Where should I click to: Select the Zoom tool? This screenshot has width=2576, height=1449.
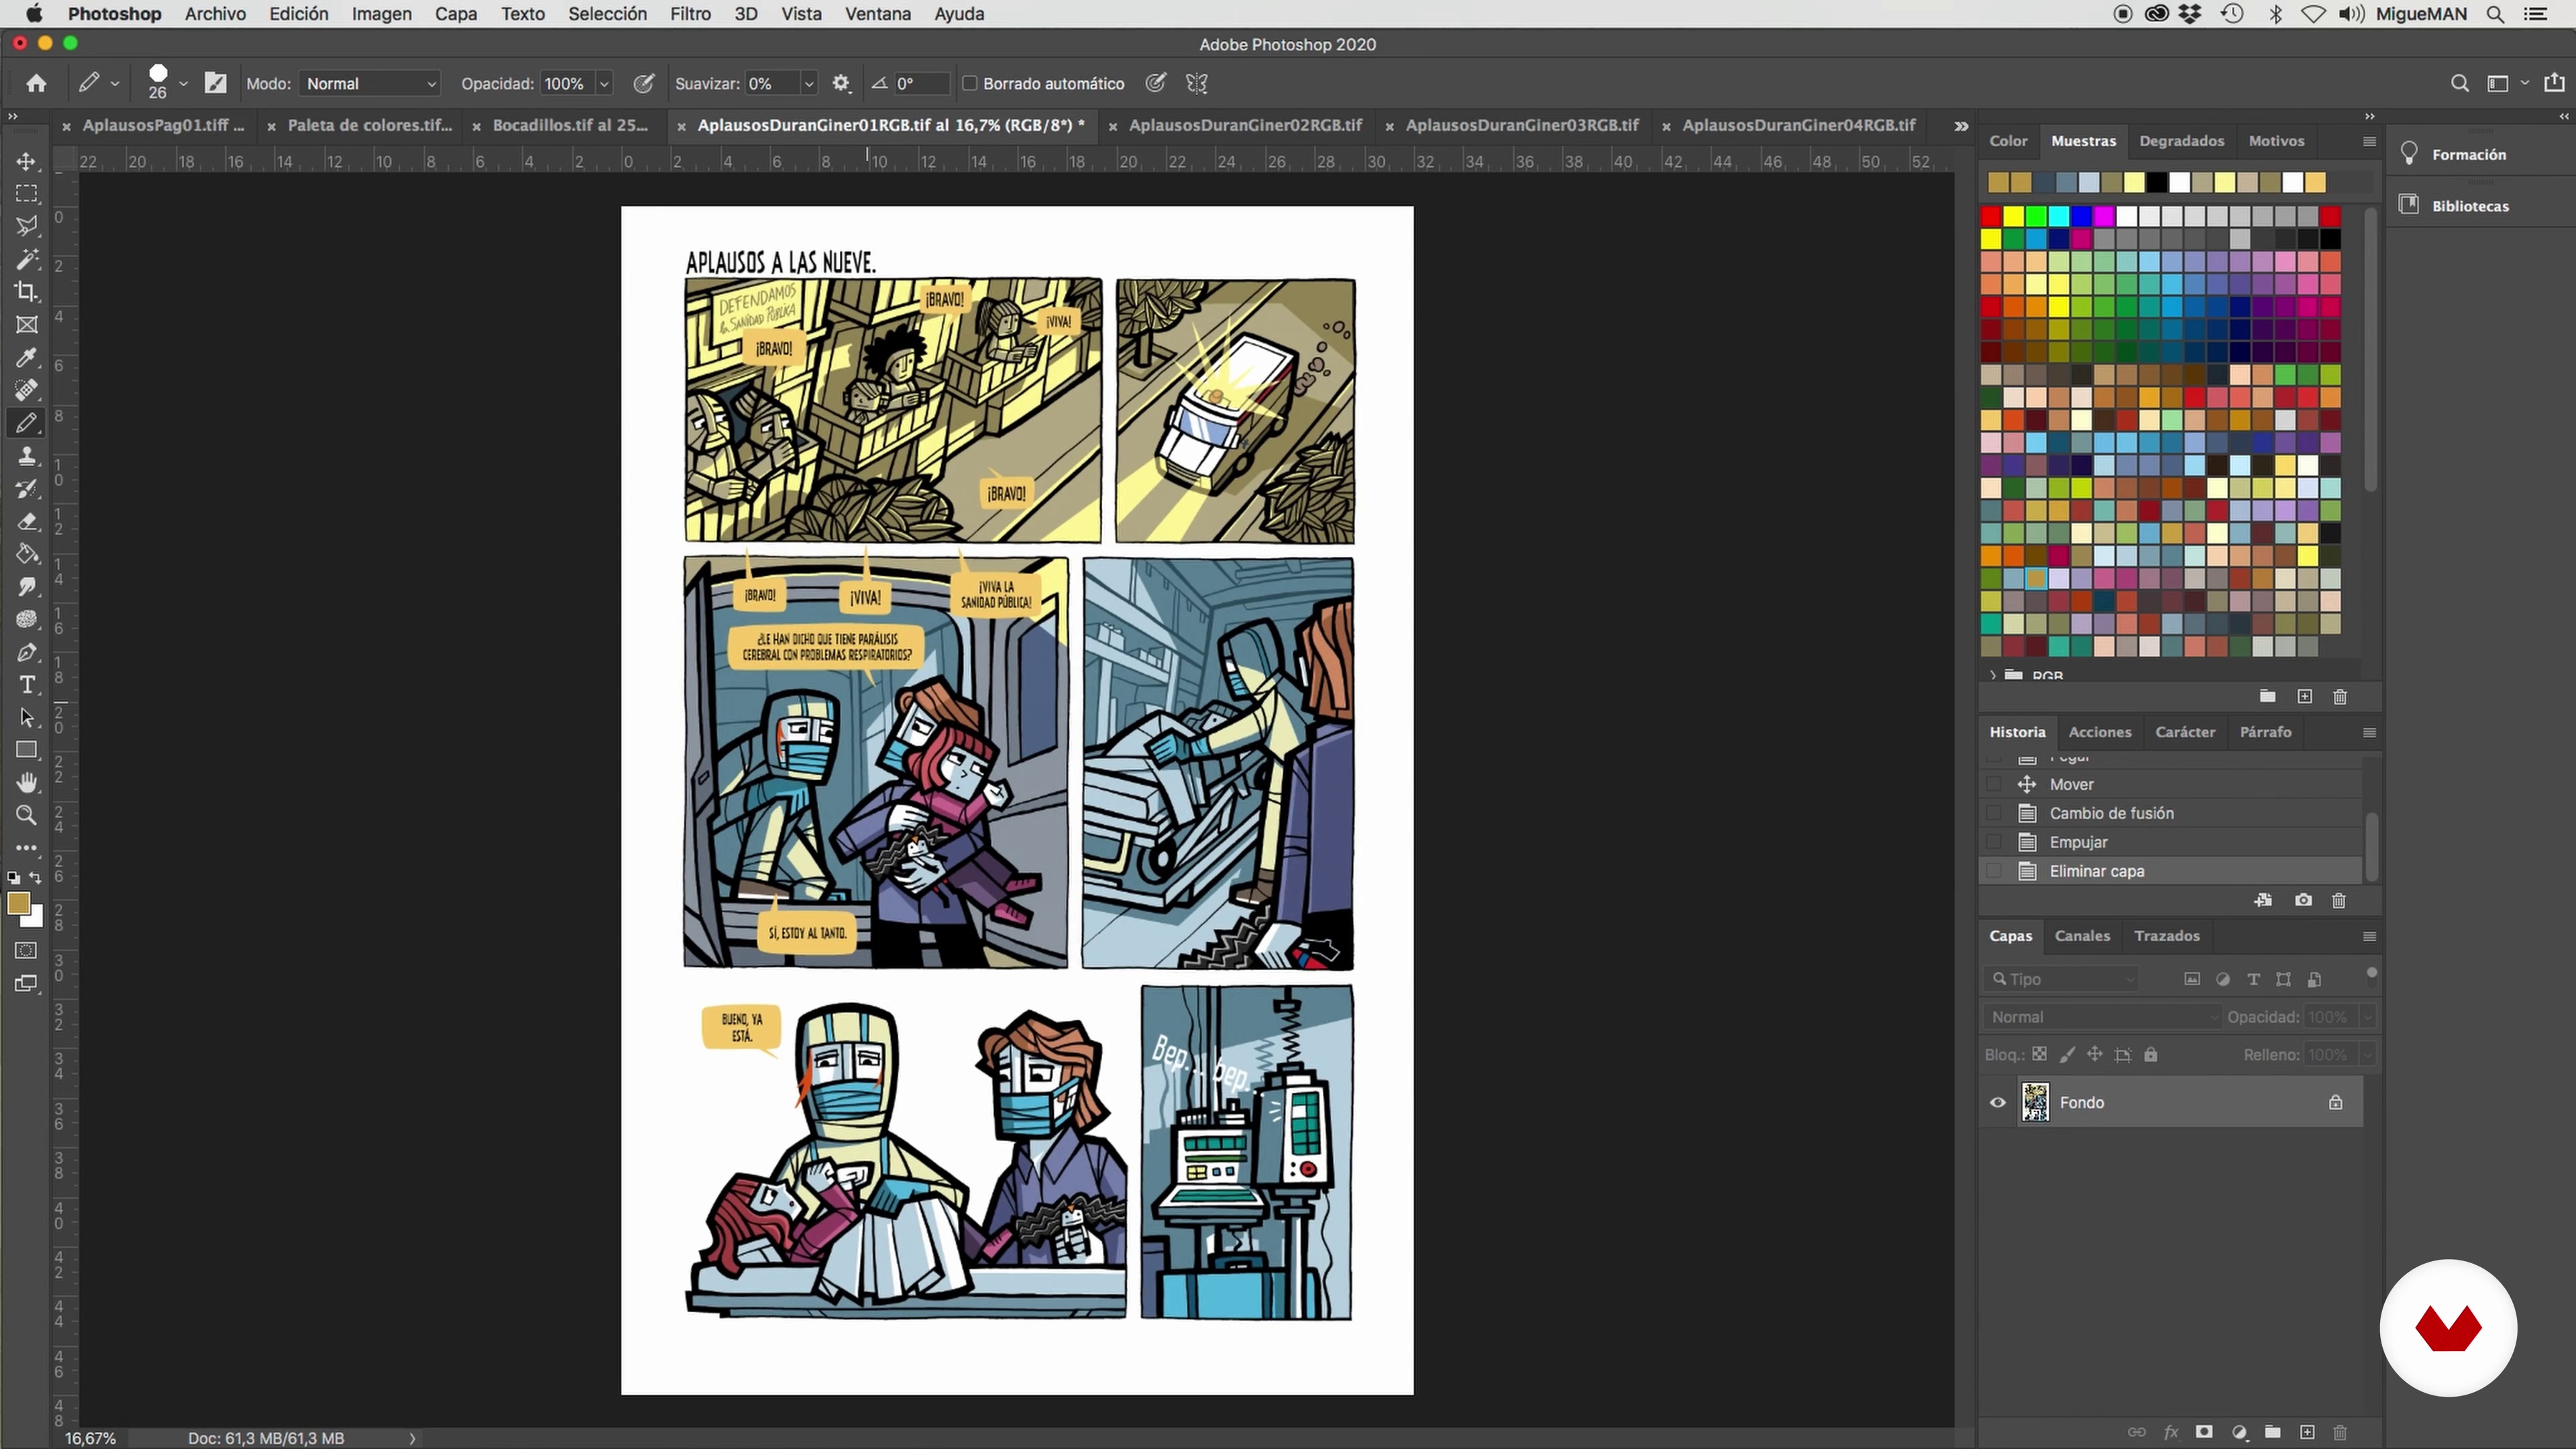(27, 815)
